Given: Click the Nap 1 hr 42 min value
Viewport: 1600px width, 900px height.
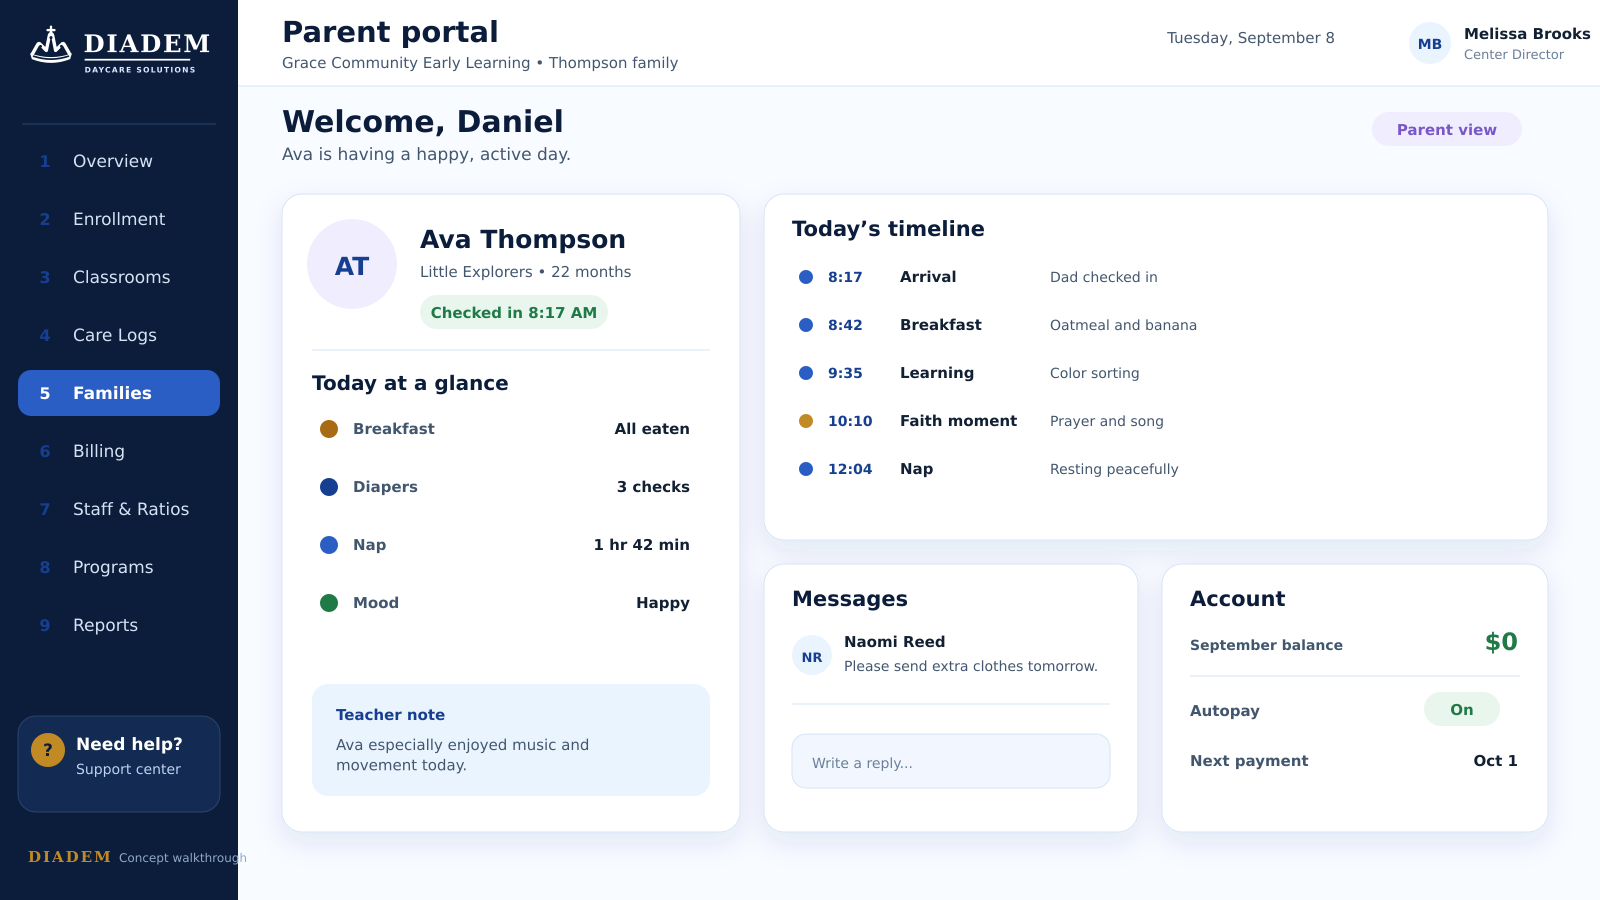Looking at the screenshot, I should click(641, 545).
